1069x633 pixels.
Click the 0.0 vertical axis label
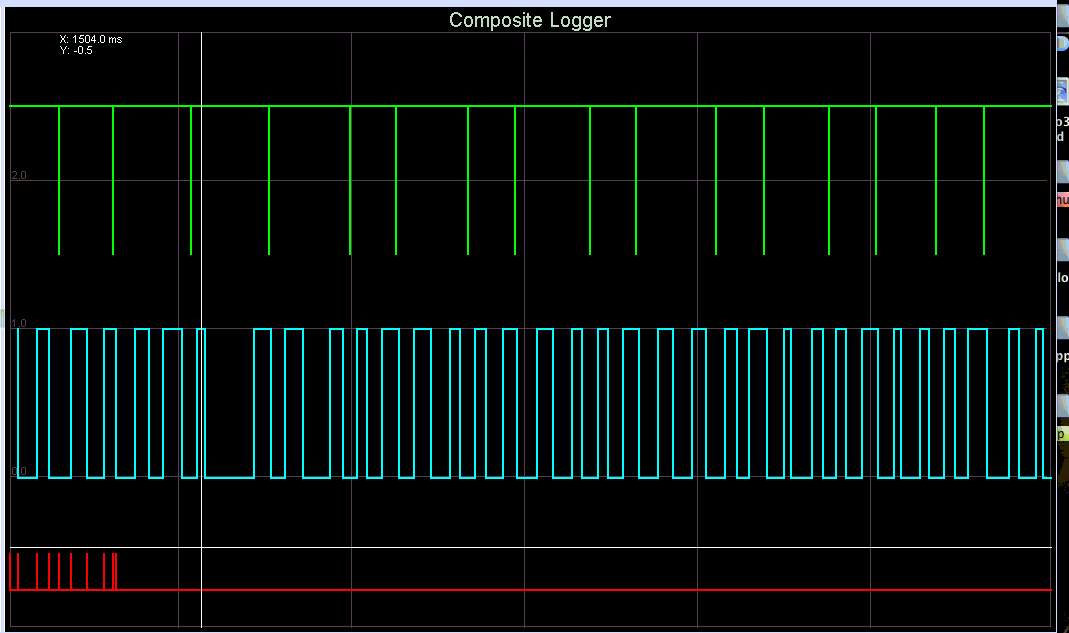(x=19, y=471)
